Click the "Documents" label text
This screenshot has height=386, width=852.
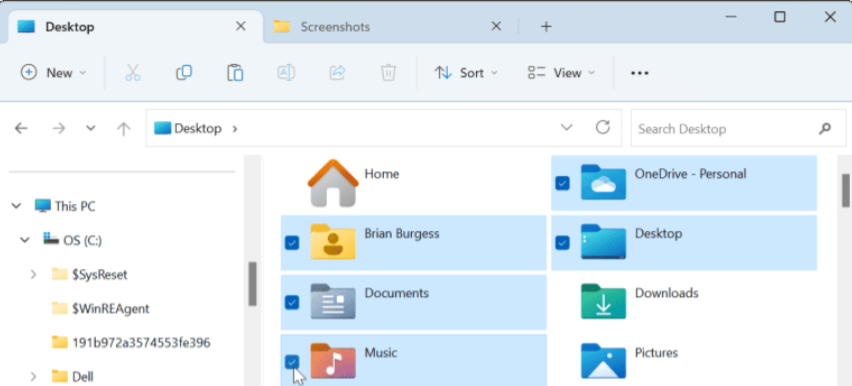[x=397, y=293]
